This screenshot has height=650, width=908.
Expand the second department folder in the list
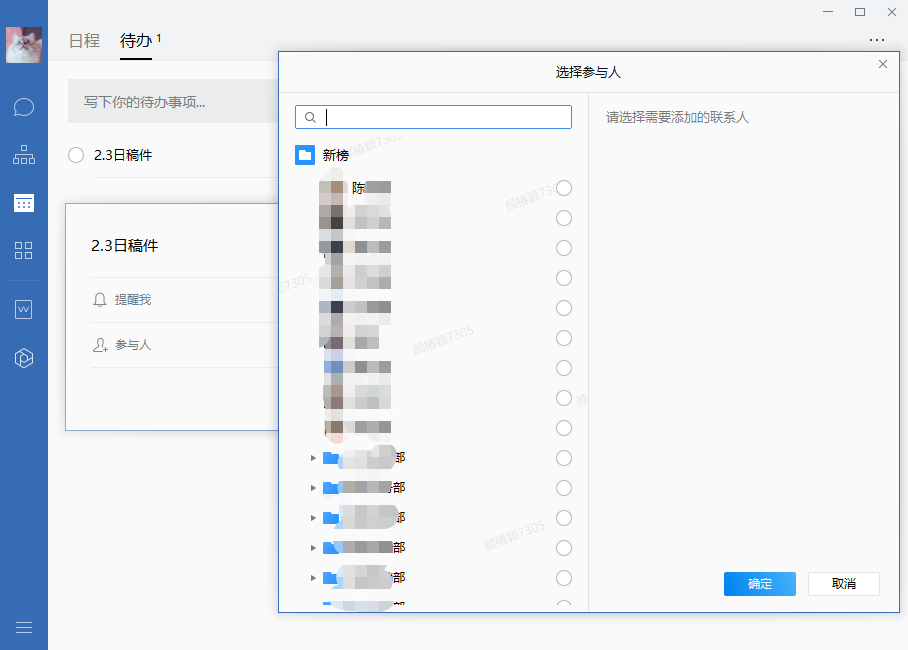pyautogui.click(x=313, y=488)
